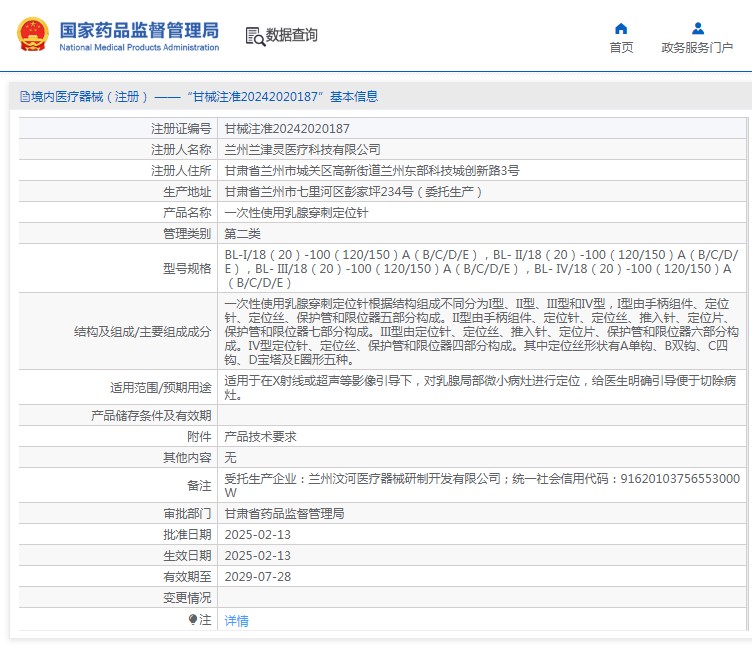Screen dimensions: 752x648
Task: Select the 批准日期 value 2025-02-13
Action: [x=258, y=535]
